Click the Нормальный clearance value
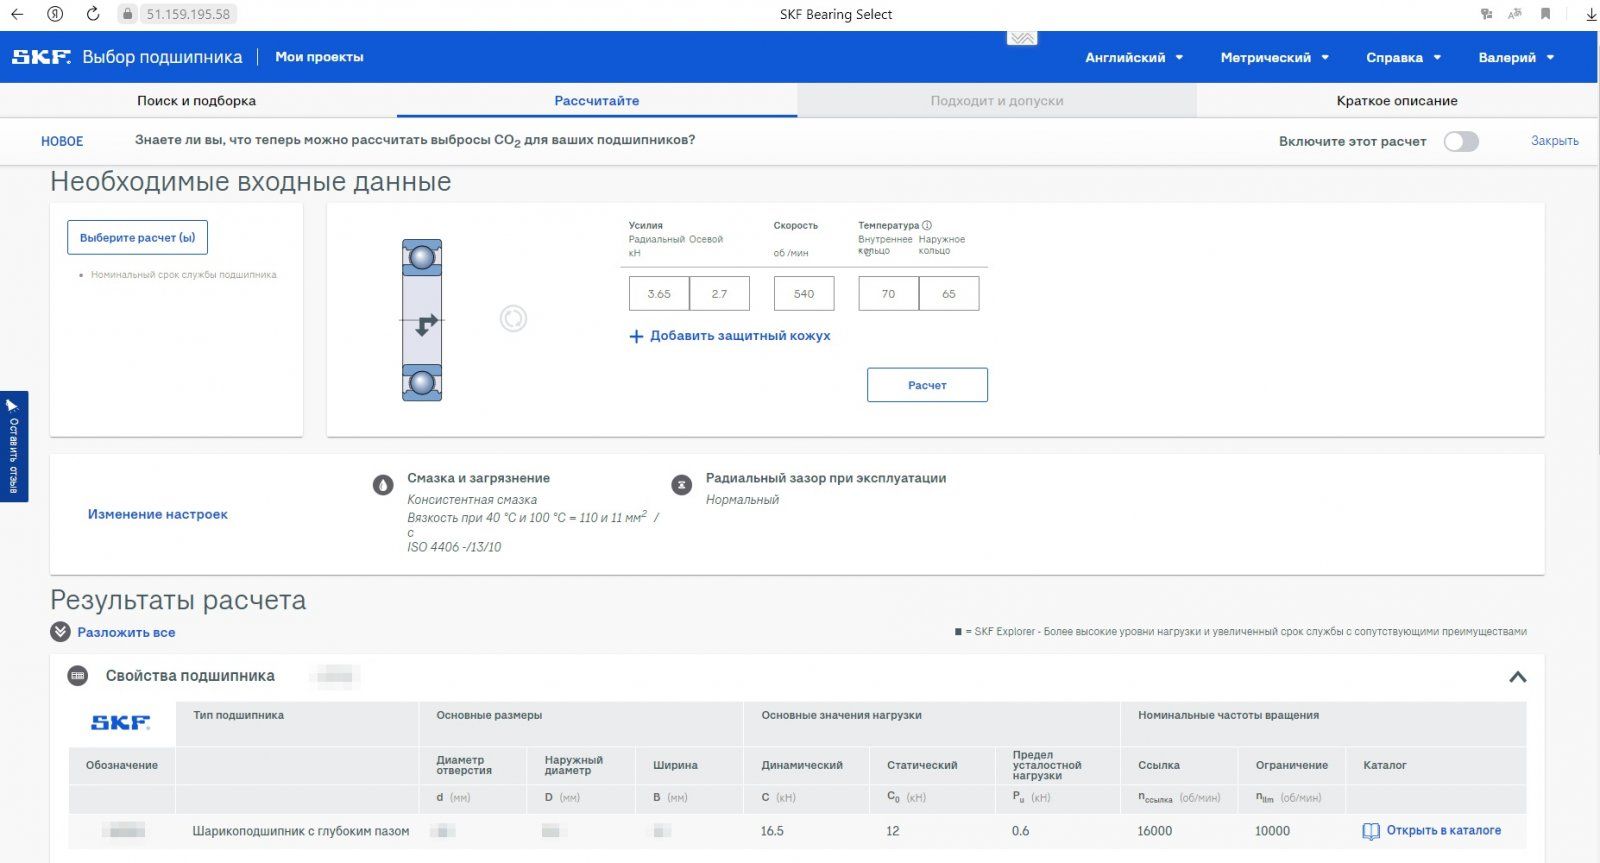 point(742,499)
